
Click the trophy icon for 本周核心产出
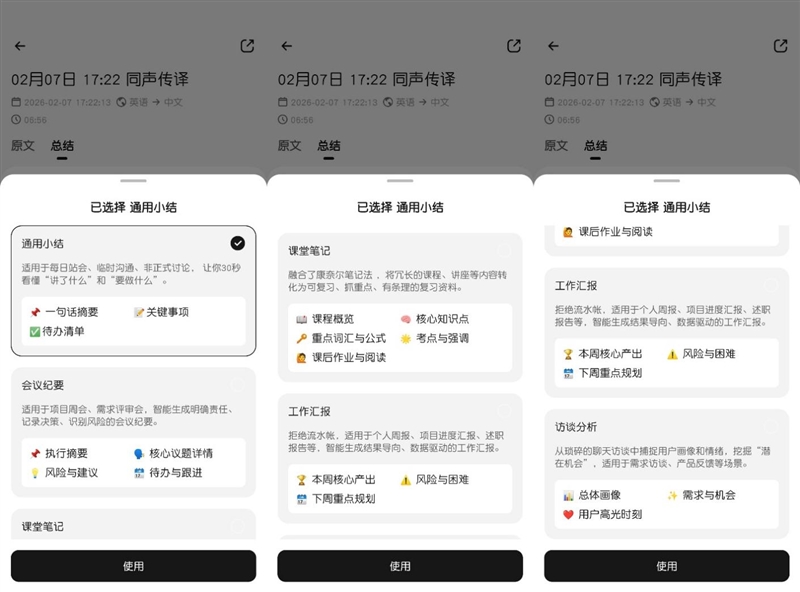click(300, 480)
